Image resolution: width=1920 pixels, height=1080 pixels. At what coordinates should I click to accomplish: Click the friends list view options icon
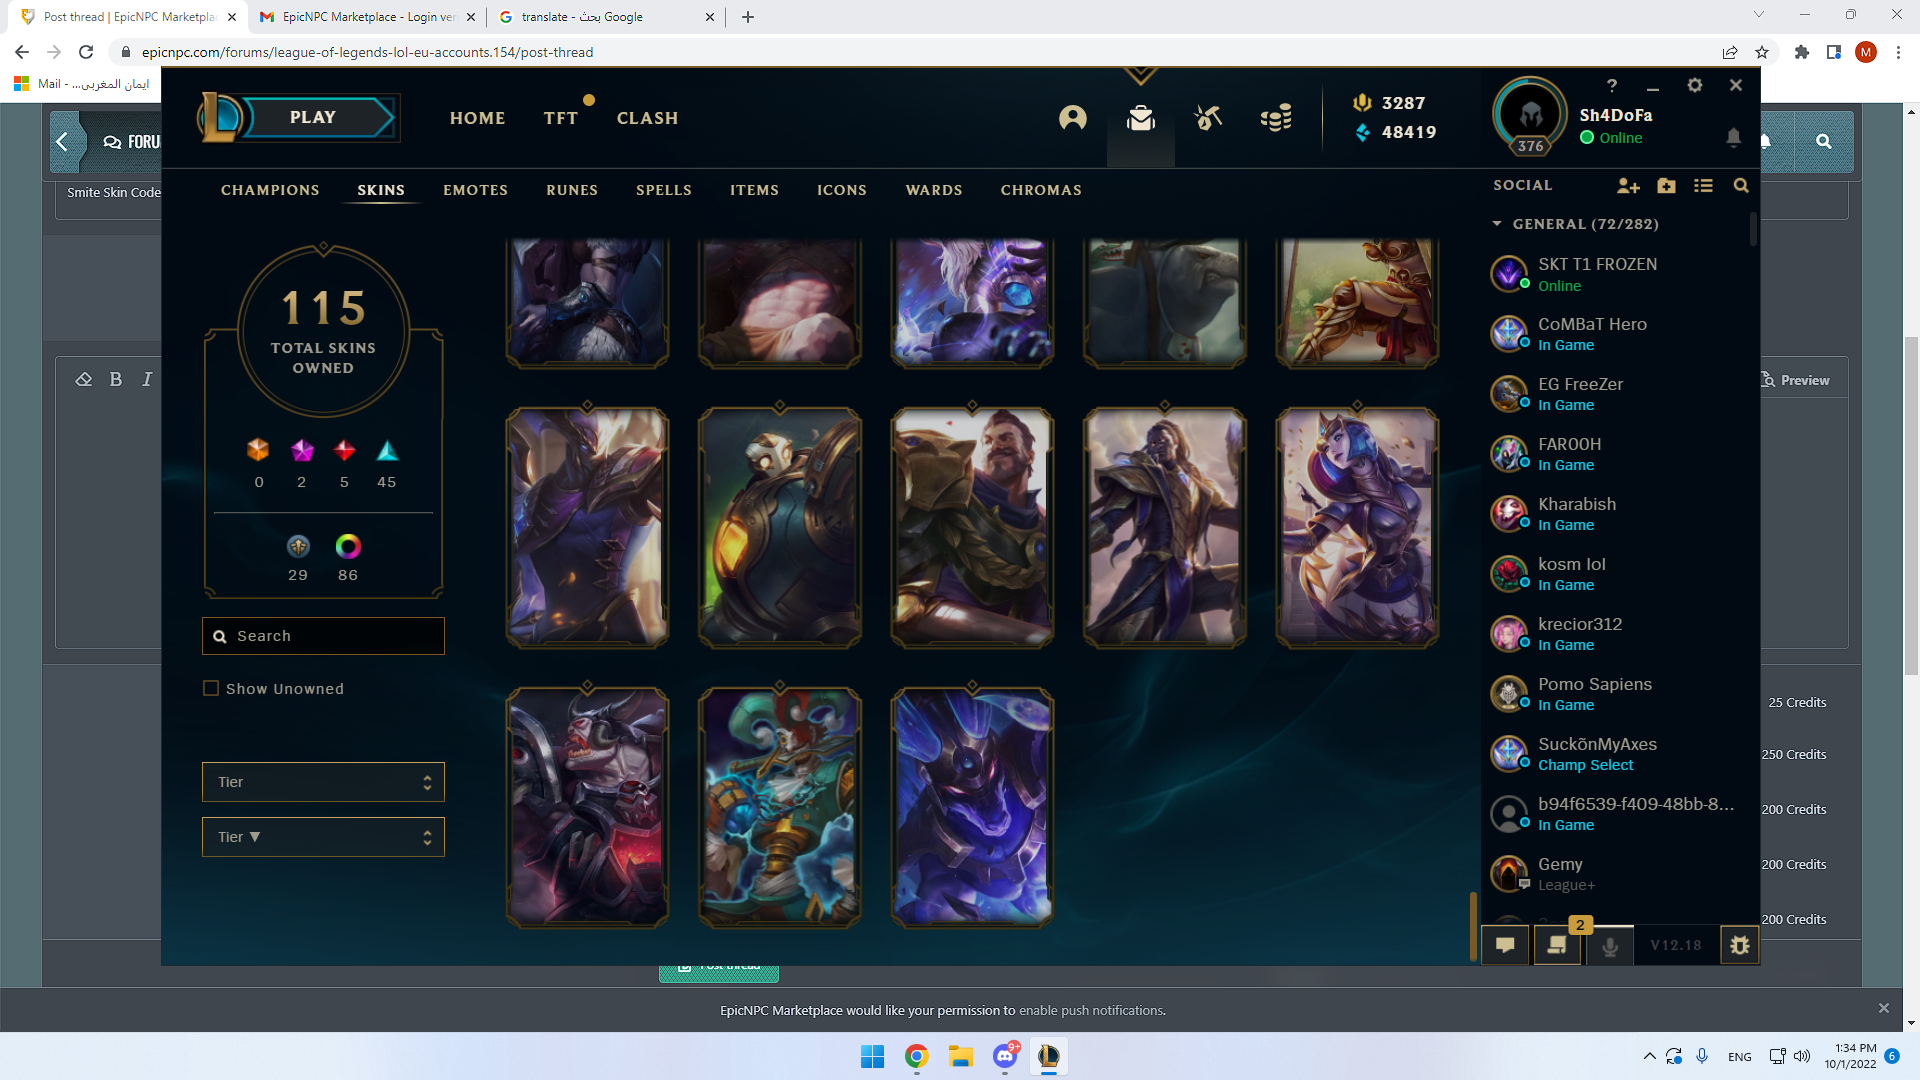point(1703,186)
